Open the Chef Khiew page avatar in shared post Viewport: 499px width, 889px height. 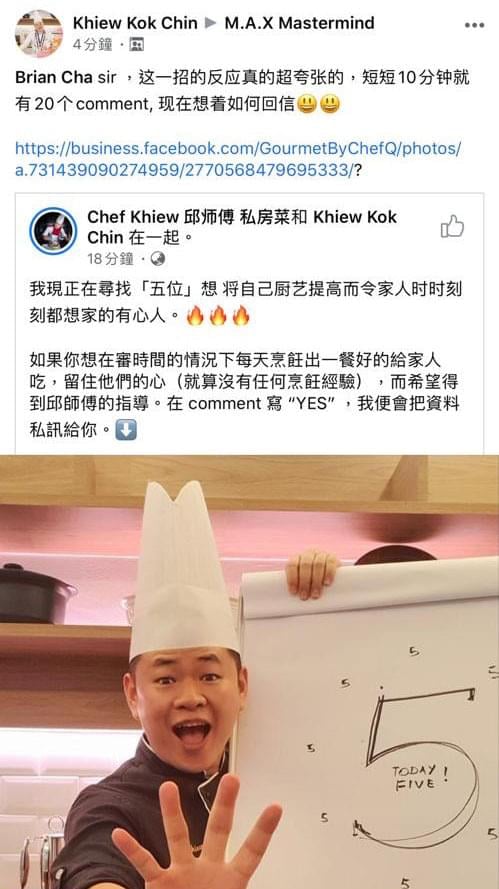[x=53, y=231]
